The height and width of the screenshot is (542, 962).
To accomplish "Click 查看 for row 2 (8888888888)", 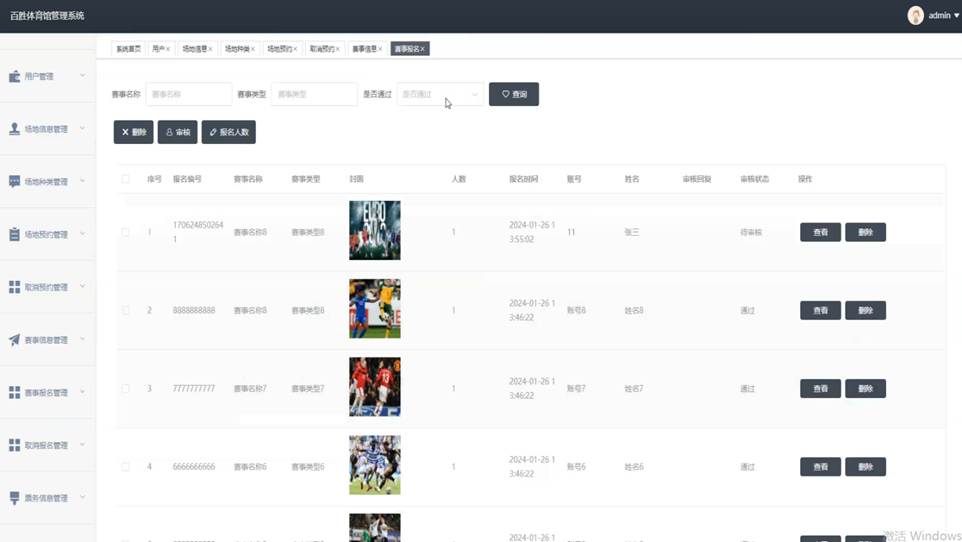I will (820, 310).
